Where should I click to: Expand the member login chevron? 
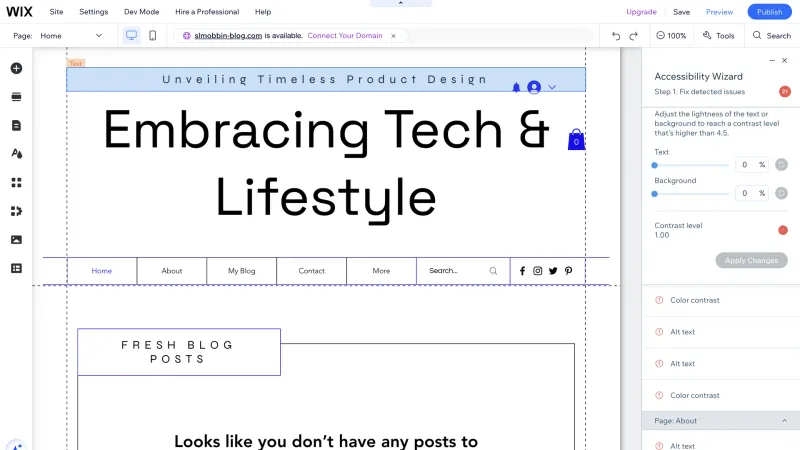[552, 87]
